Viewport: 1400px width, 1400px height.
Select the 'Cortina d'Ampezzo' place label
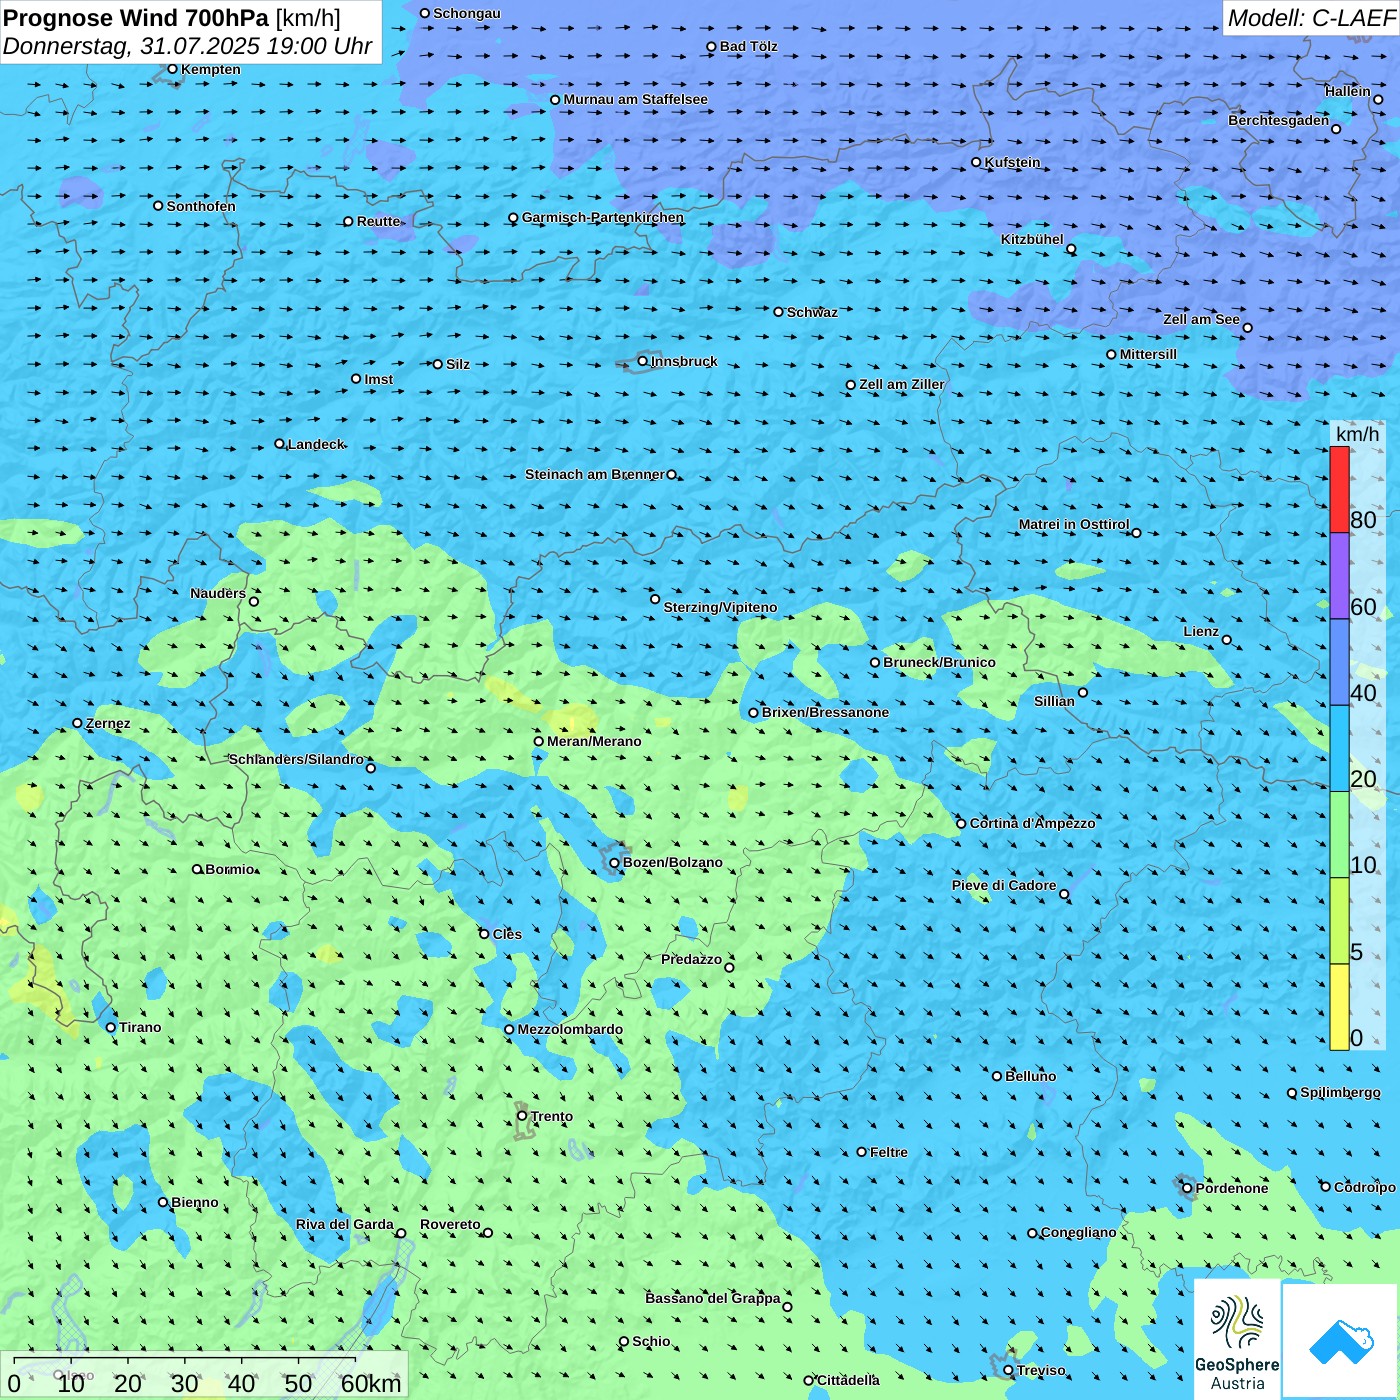[x=1032, y=823]
